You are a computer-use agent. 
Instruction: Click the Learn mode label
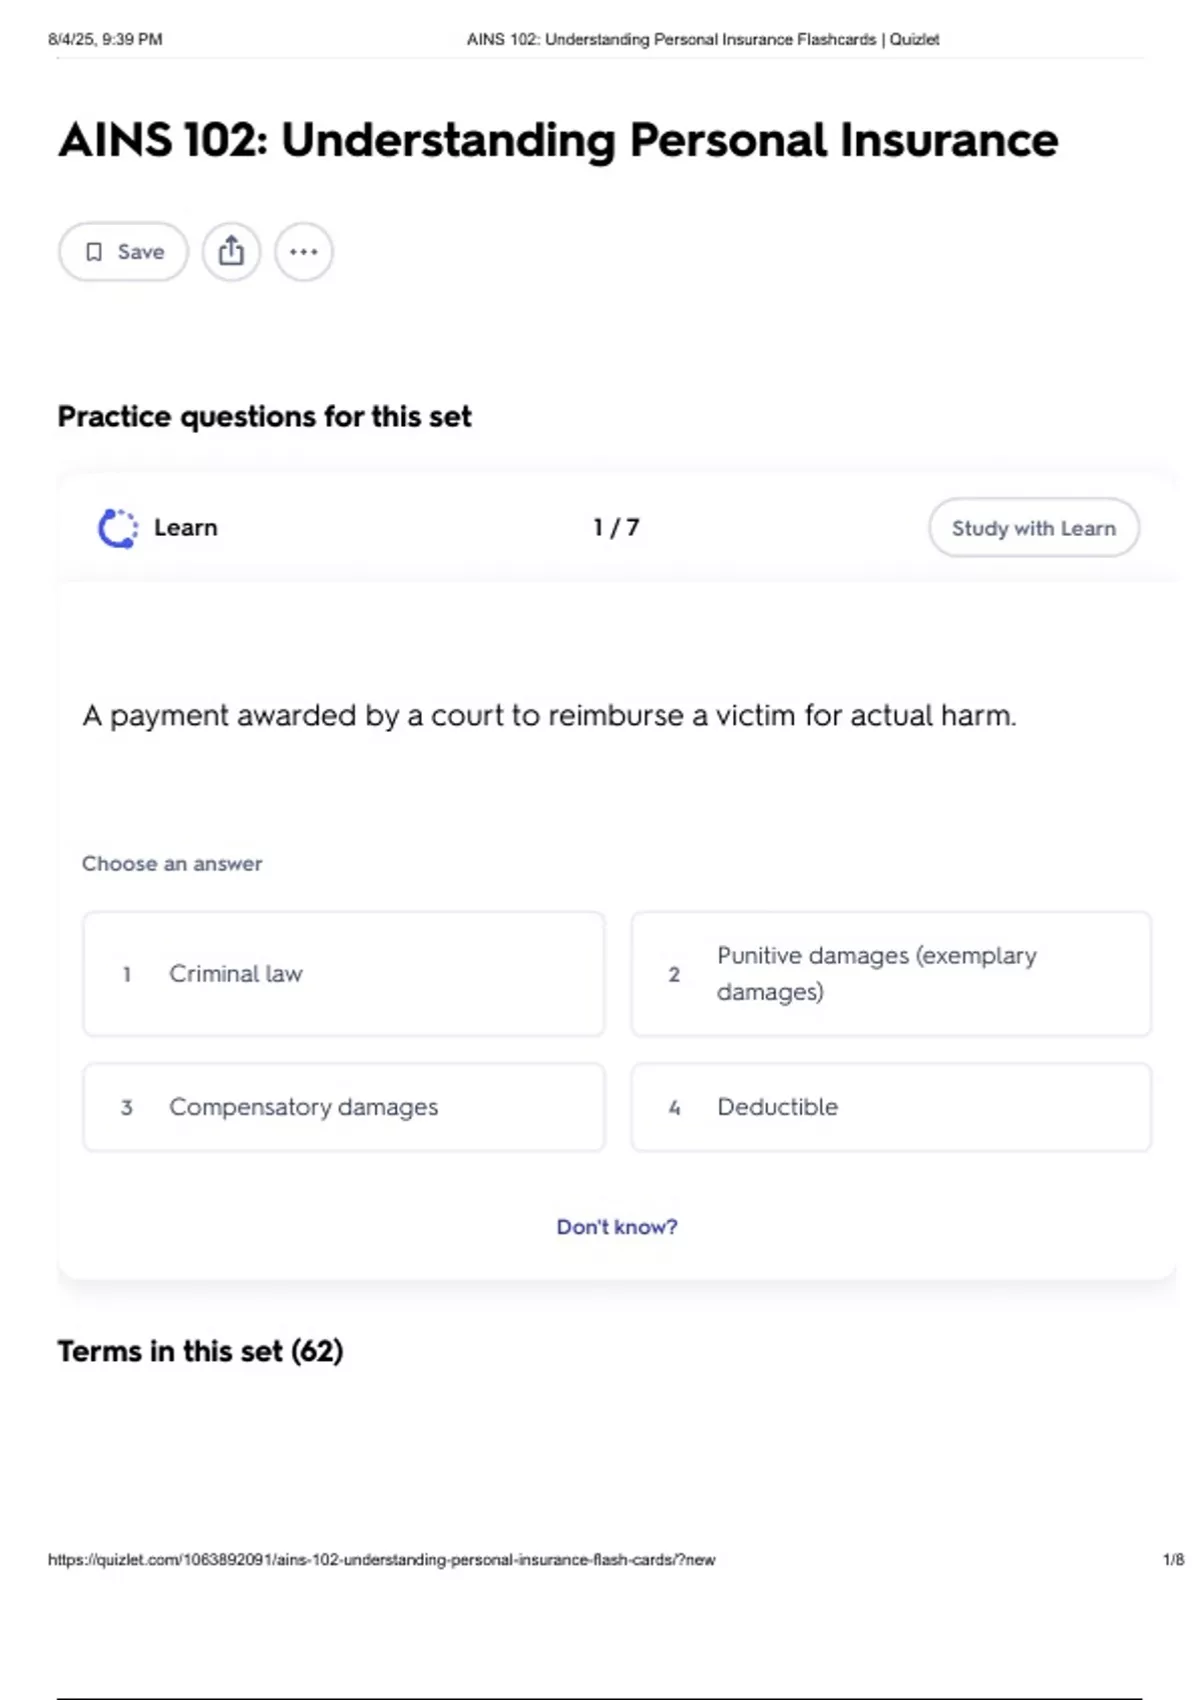186,527
